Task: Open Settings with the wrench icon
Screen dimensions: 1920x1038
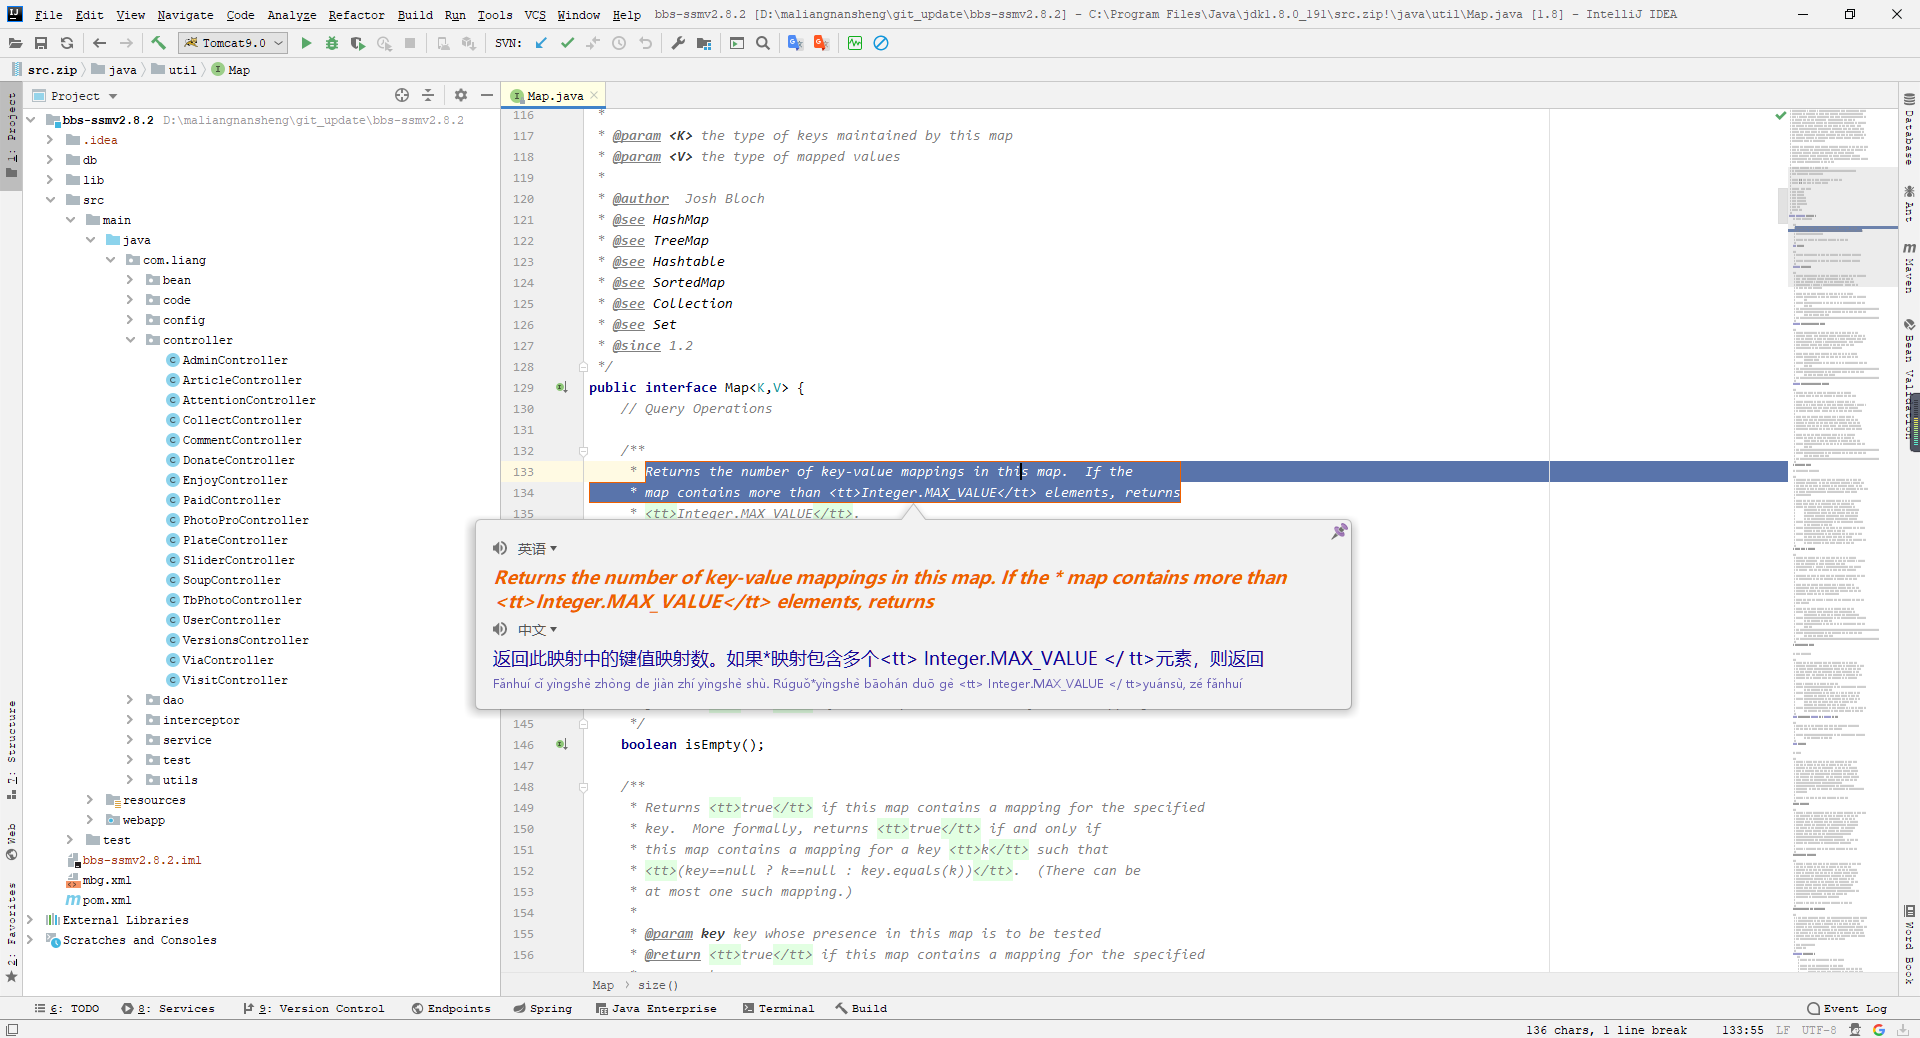Action: (x=678, y=43)
